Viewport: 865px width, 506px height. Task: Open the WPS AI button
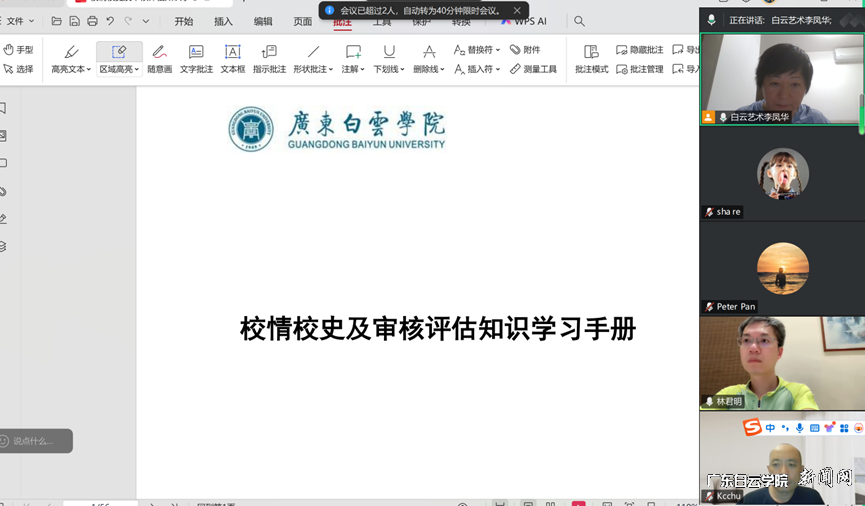pyautogui.click(x=524, y=21)
